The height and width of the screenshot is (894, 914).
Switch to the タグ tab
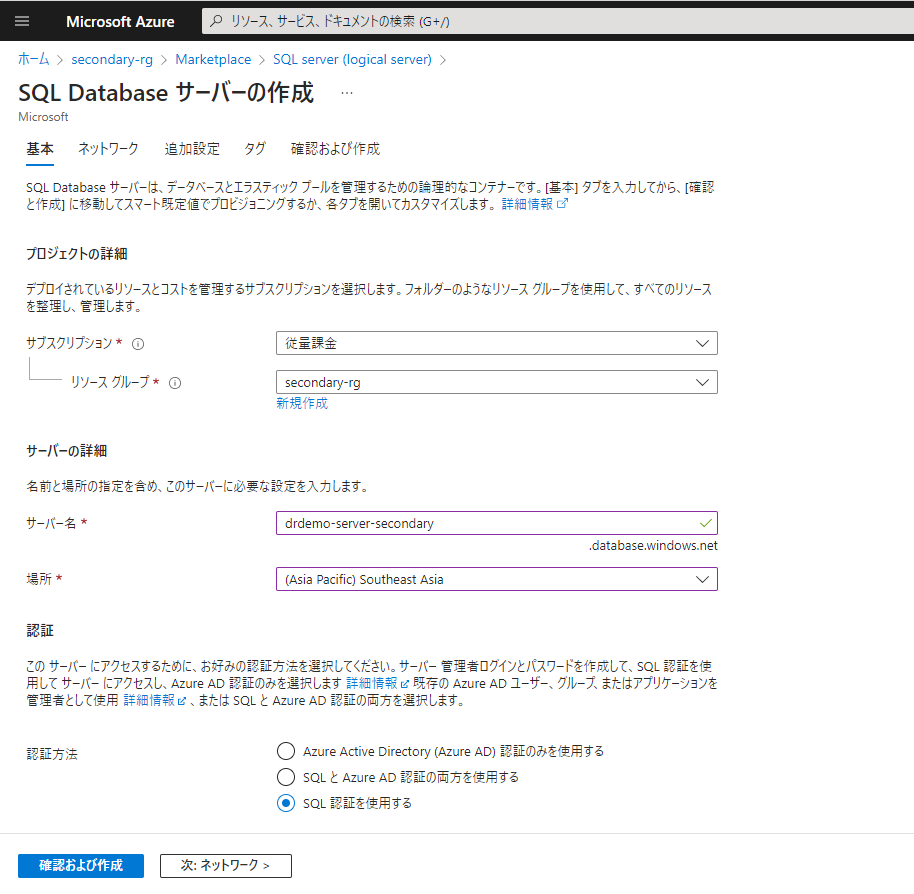[255, 149]
